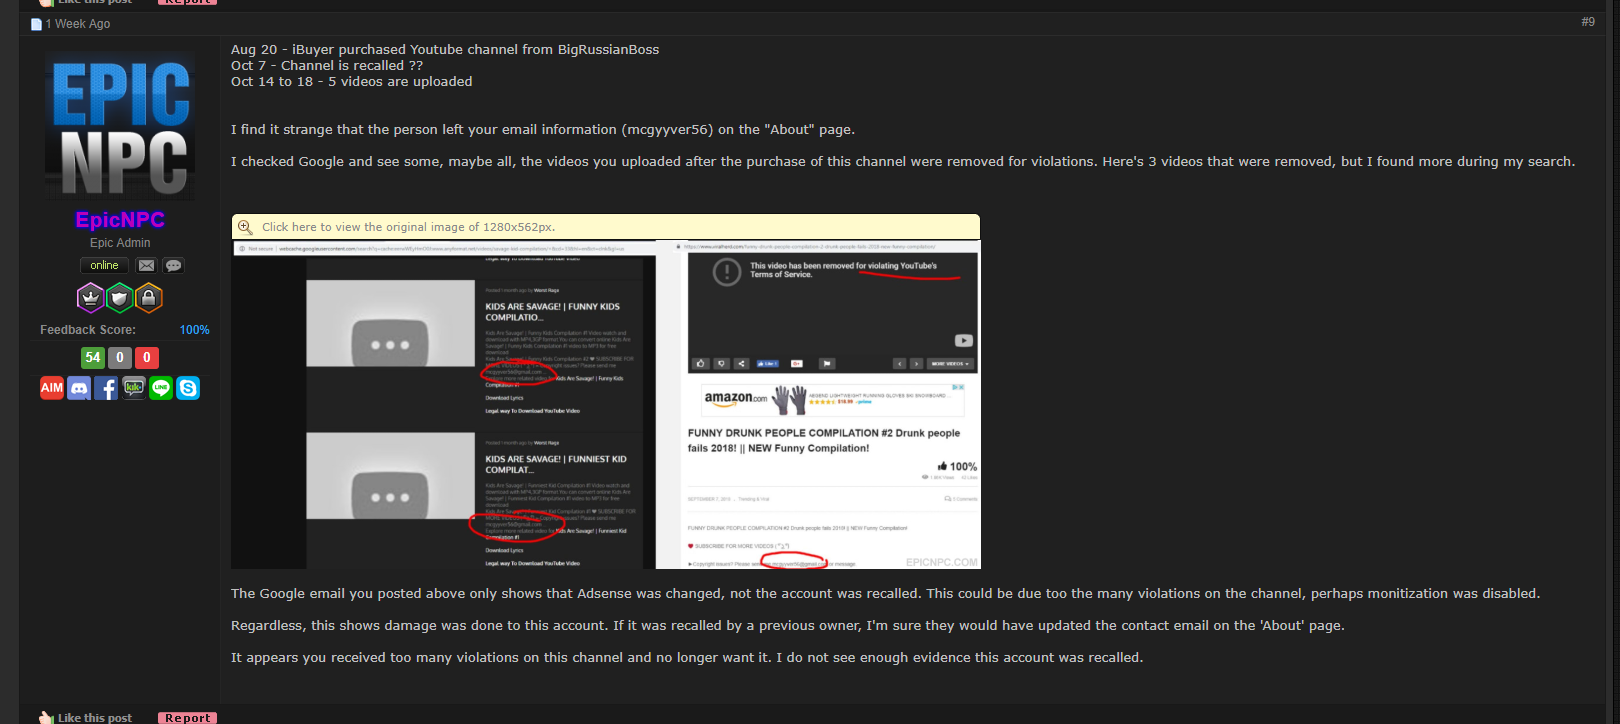Click the thumbs-up icon beside Like this post
The height and width of the screenshot is (724, 1620).
(x=46, y=717)
